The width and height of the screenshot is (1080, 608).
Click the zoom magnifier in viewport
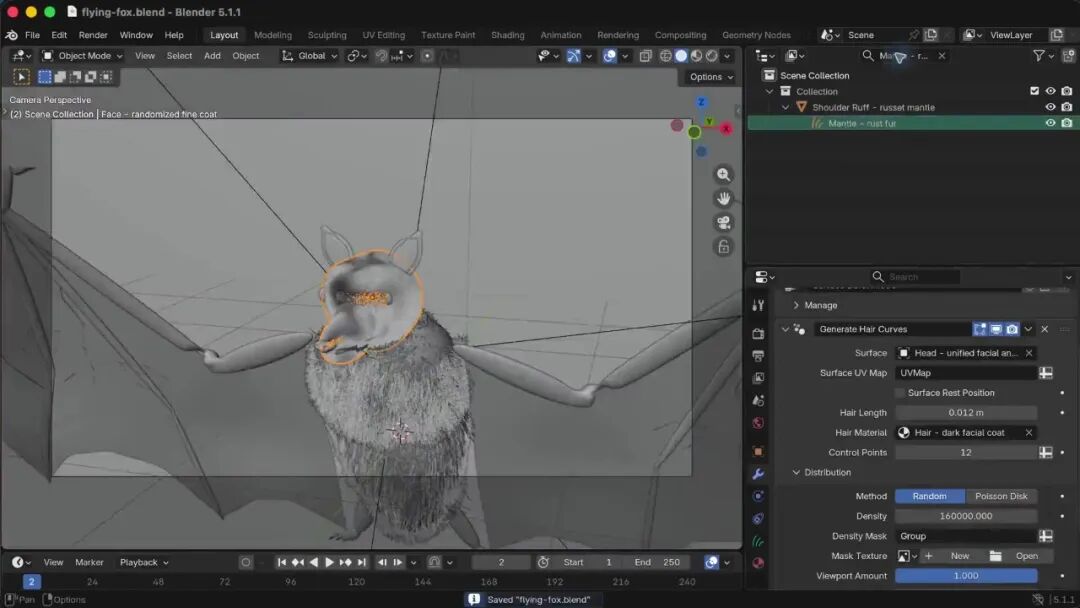723,175
